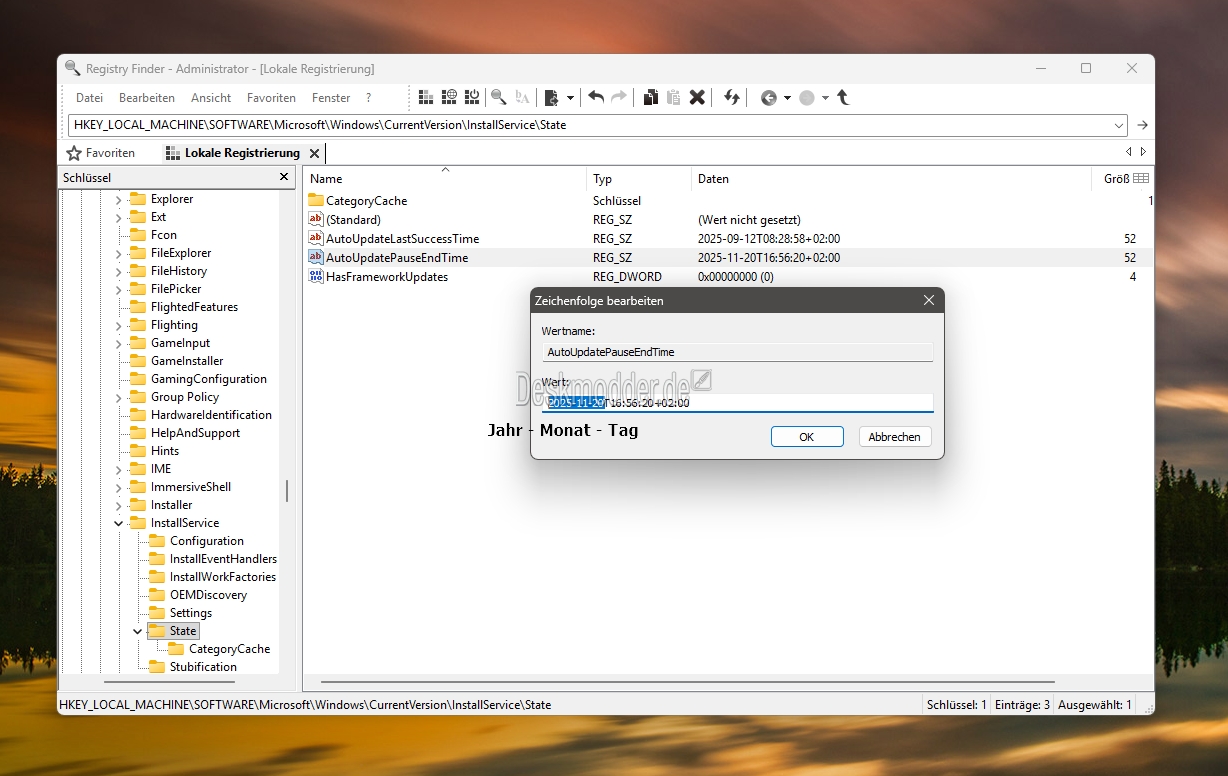Select the HasFrameworkUpdates value row

point(729,277)
